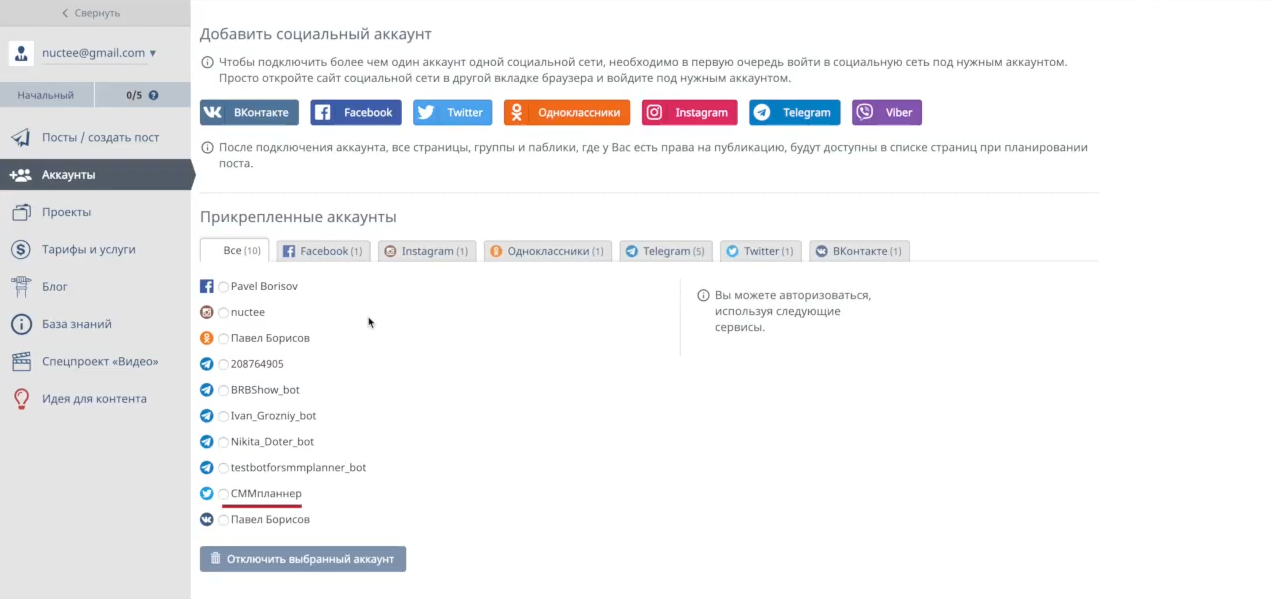
Task: Click the clapperboard Video special project icon
Action: click(x=20, y=361)
